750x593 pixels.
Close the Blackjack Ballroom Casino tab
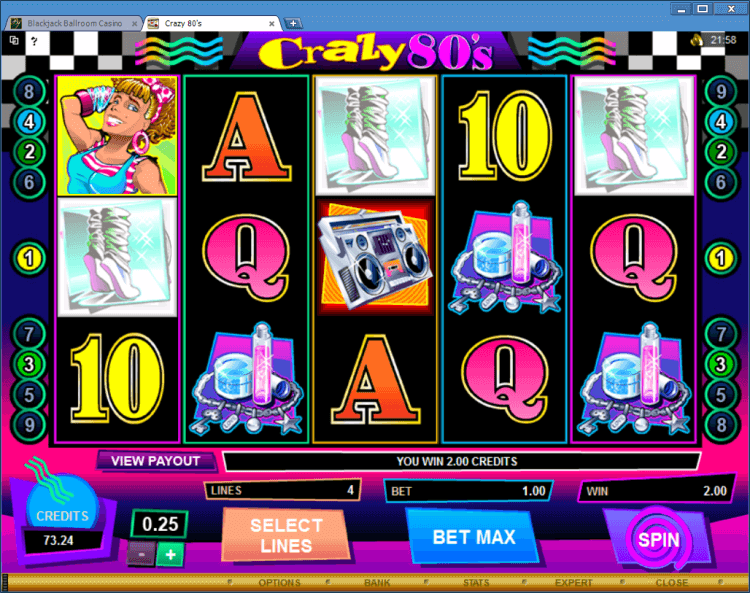point(134,23)
